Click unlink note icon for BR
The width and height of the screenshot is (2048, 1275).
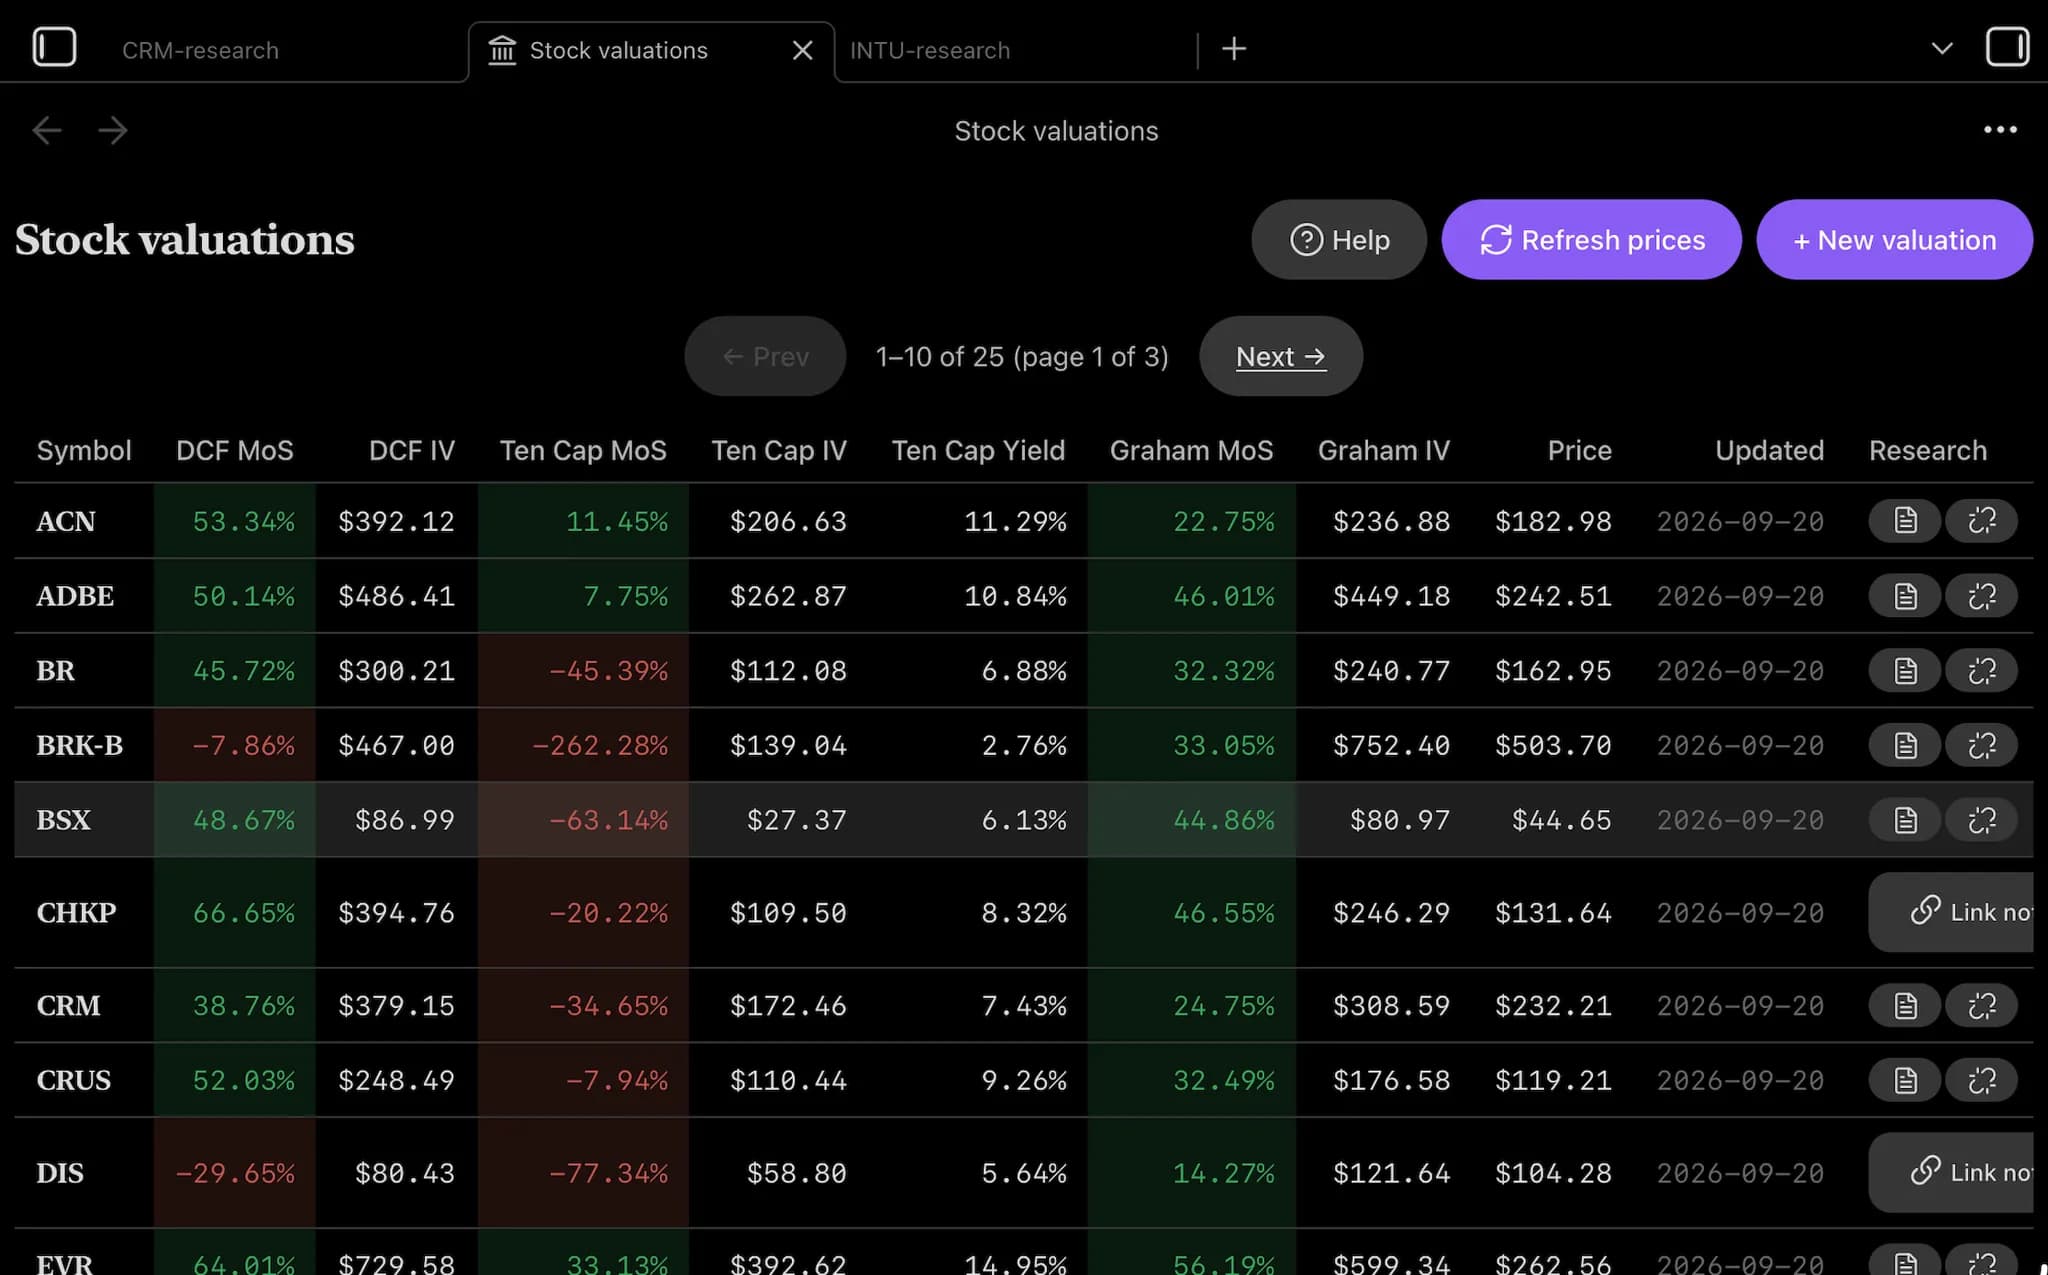(1981, 671)
